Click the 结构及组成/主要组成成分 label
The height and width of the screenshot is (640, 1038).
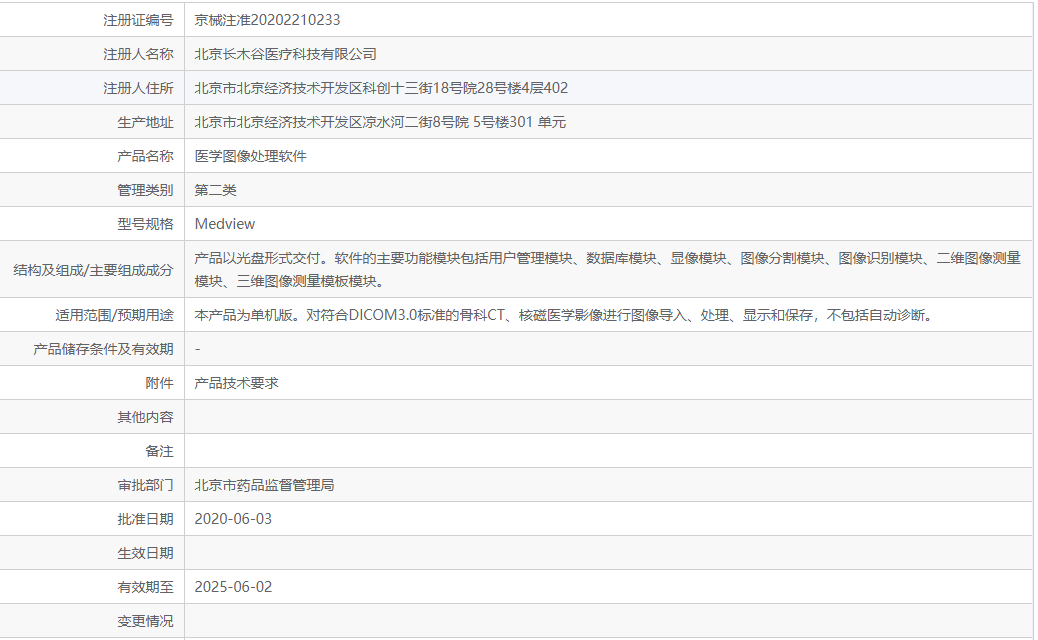93,270
